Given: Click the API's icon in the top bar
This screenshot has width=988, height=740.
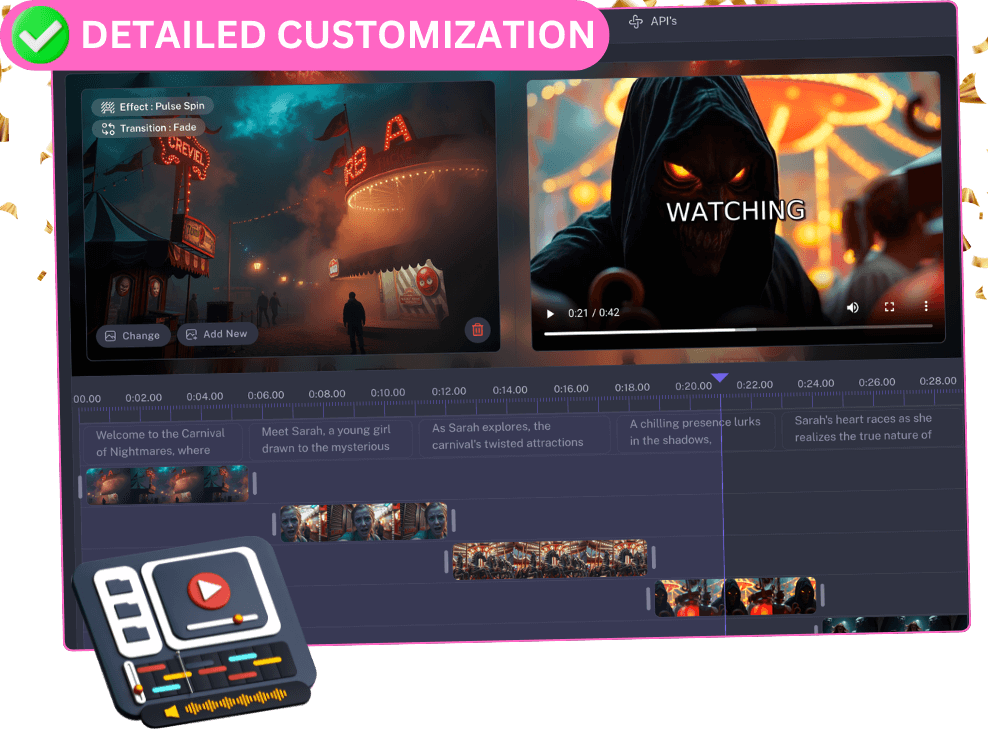Looking at the screenshot, I should tap(637, 20).
